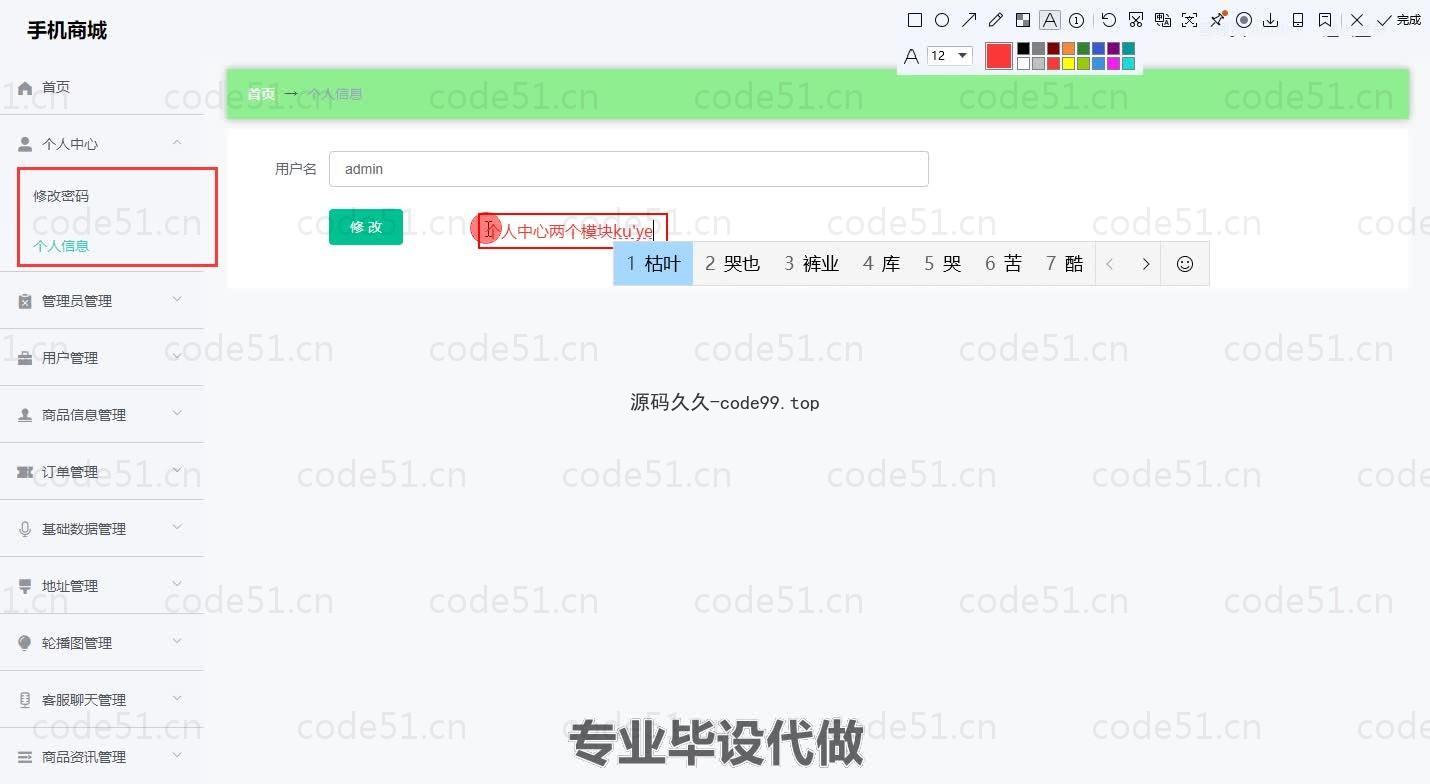Select the numbered marker tool
Viewport: 1430px width, 784px height.
1076,20
